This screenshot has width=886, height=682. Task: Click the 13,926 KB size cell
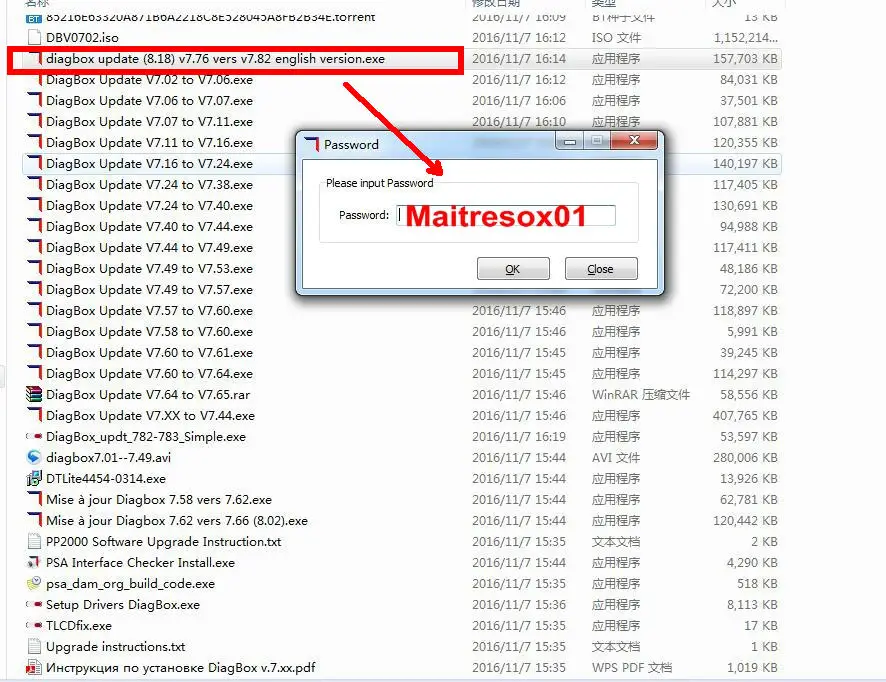point(748,479)
